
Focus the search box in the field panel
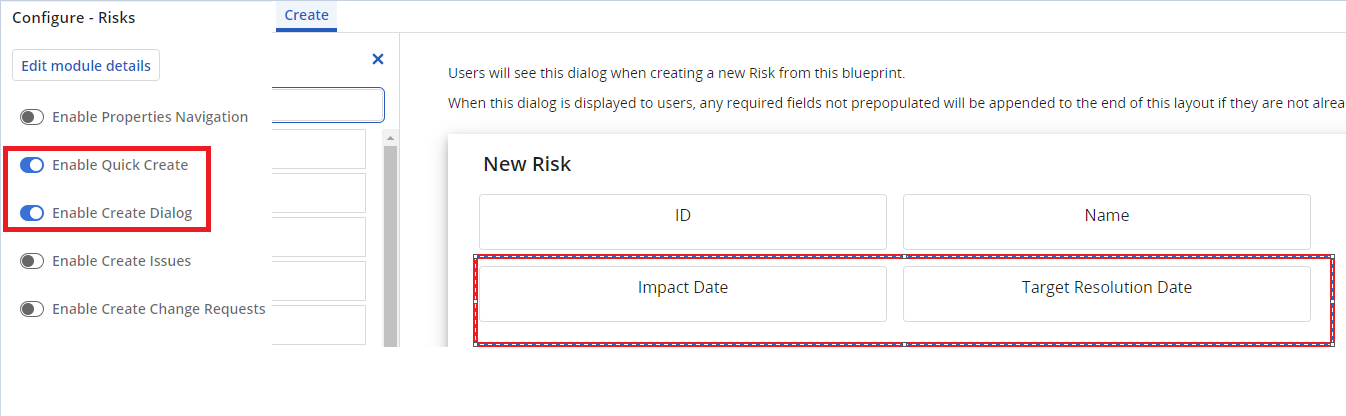point(328,105)
